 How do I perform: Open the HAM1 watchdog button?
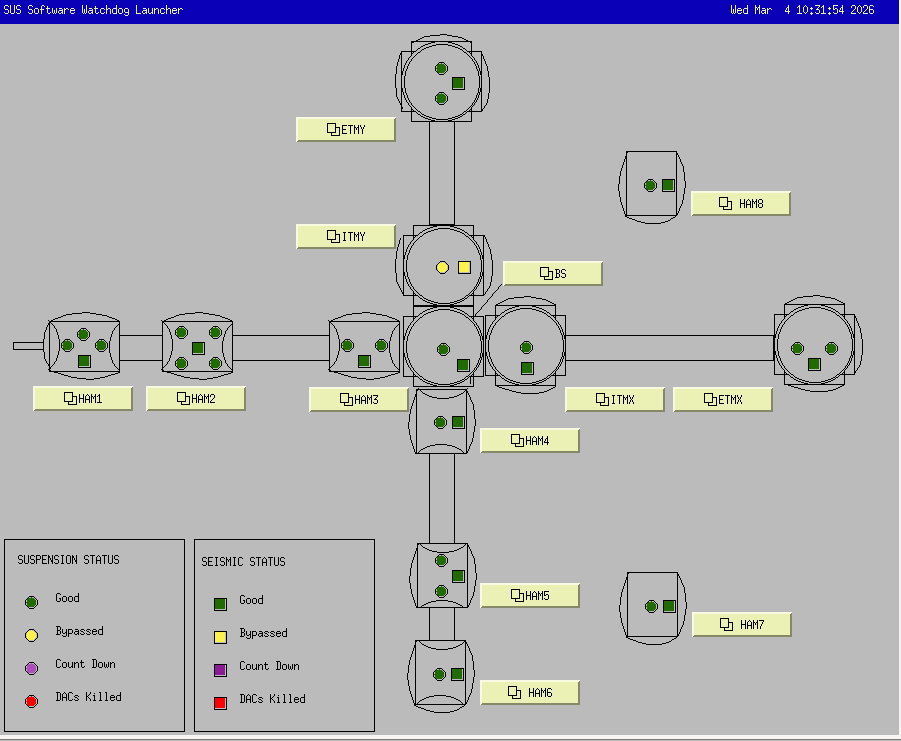coord(83,399)
